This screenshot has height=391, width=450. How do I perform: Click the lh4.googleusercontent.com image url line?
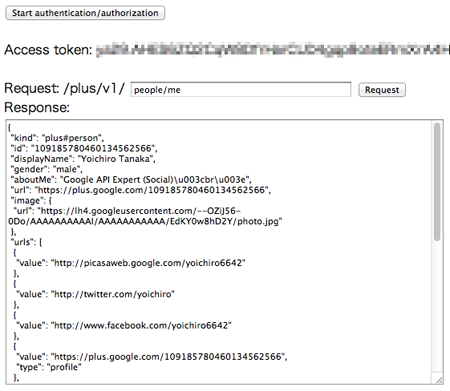tap(145, 216)
